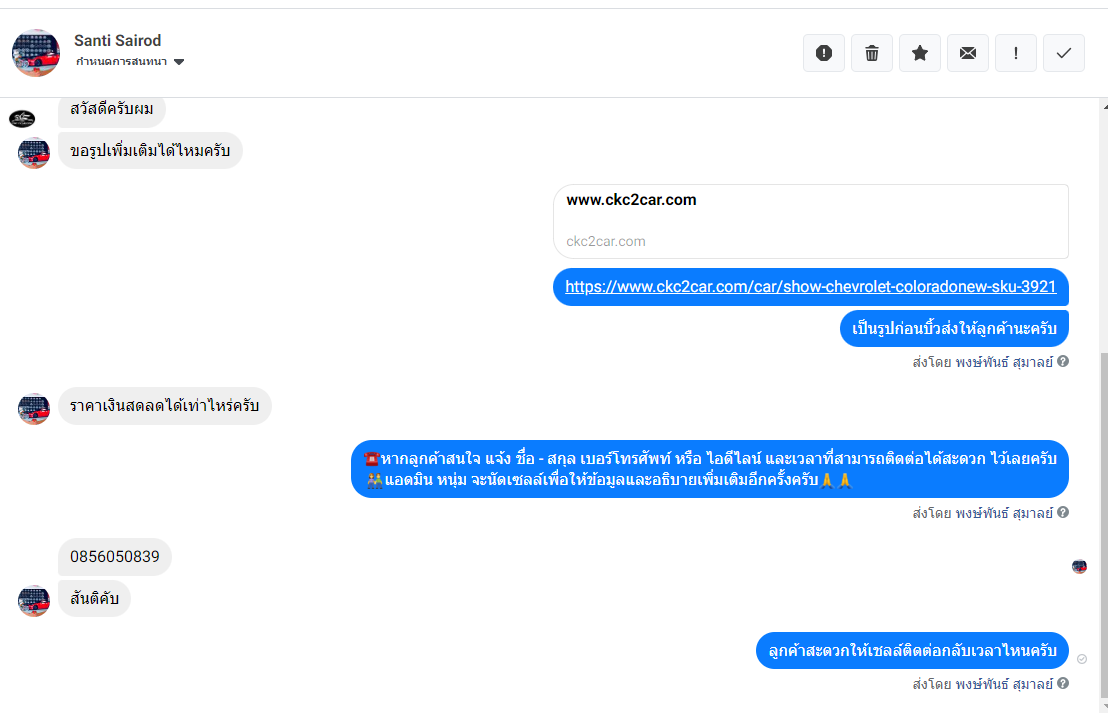Viewport: 1108px width, 713px height.
Task: Delete conversation using trash icon
Action: (872, 53)
